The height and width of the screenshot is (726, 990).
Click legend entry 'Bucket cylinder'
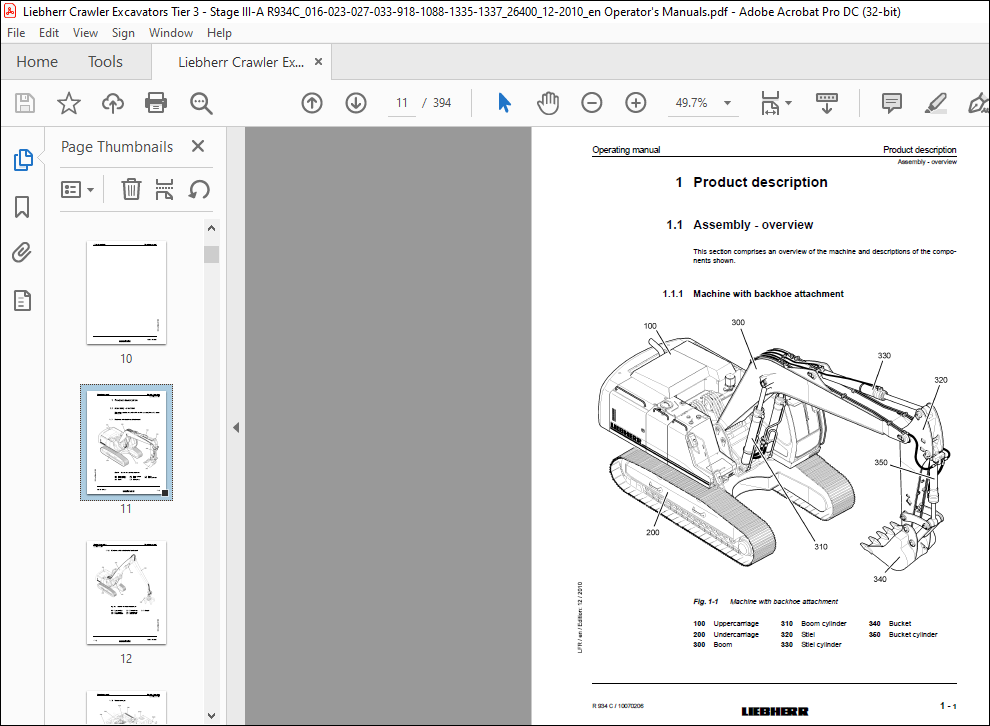click(x=913, y=634)
